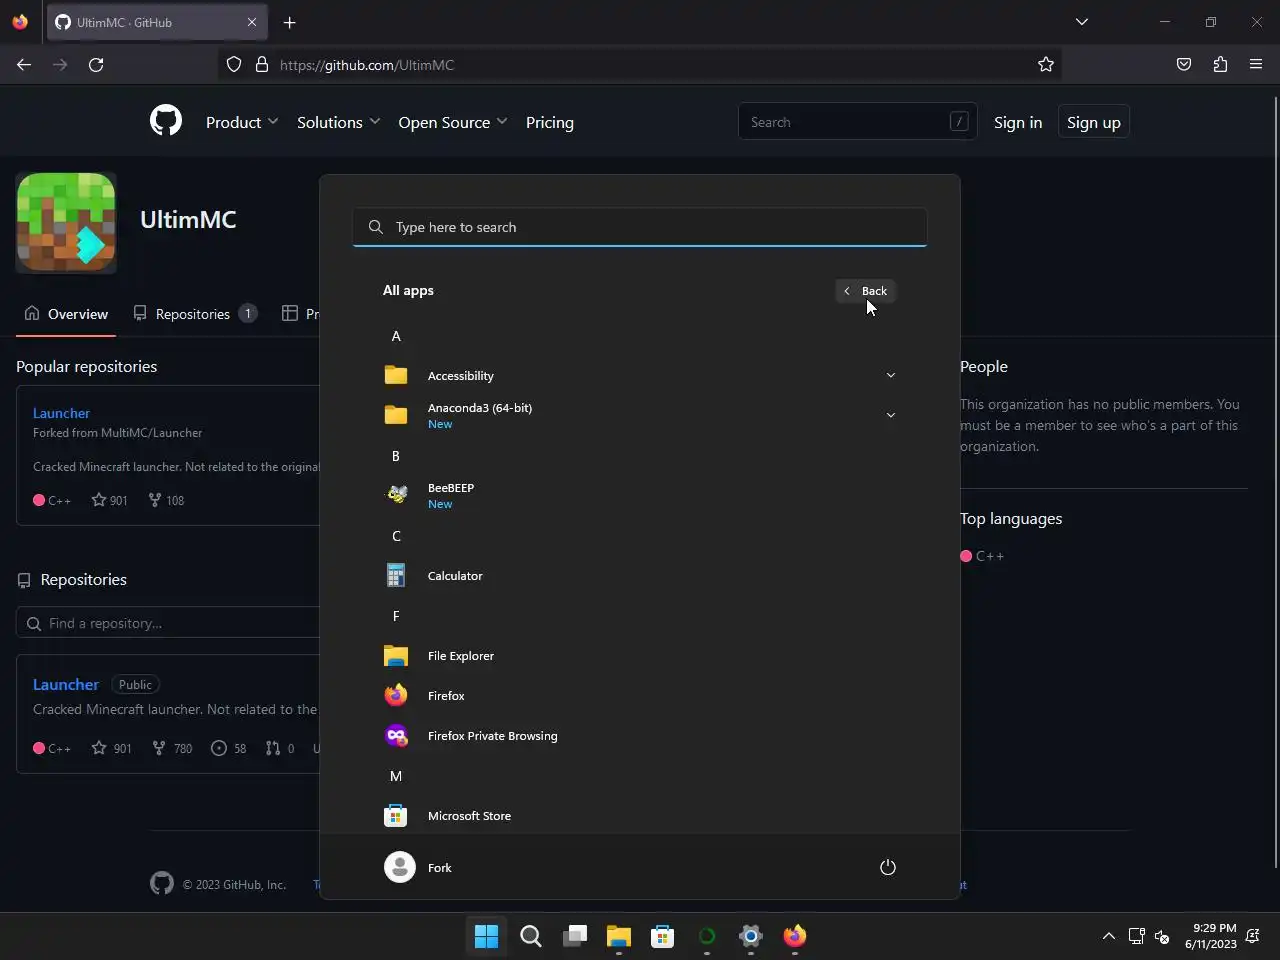The image size is (1280, 960).
Task: Open the Firefox application hamburger menu
Action: [1256, 64]
